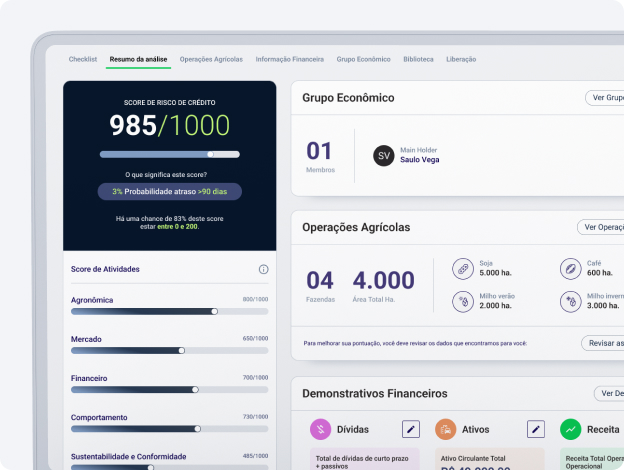Click the SV avatar of Saulo Vega

[384, 156]
